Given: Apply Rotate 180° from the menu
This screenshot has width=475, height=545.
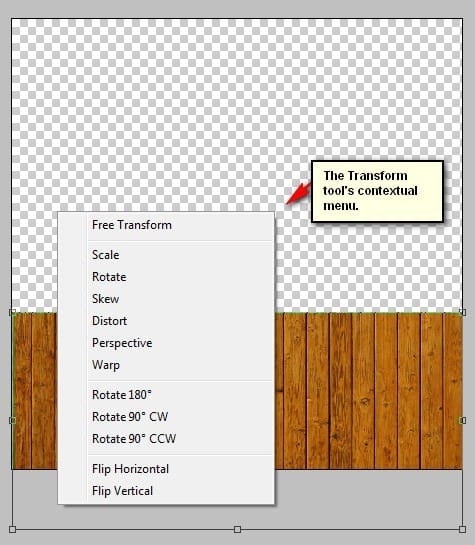Looking at the screenshot, I should tap(166, 395).
